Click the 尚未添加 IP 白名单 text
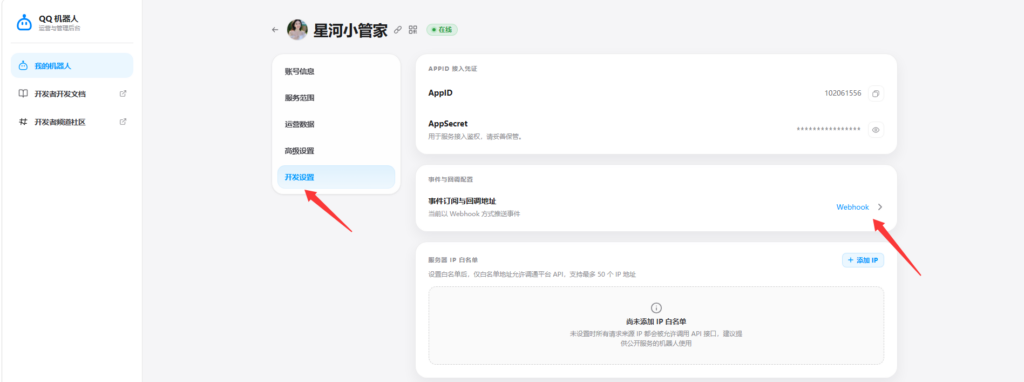1024x382 pixels. click(x=656, y=322)
